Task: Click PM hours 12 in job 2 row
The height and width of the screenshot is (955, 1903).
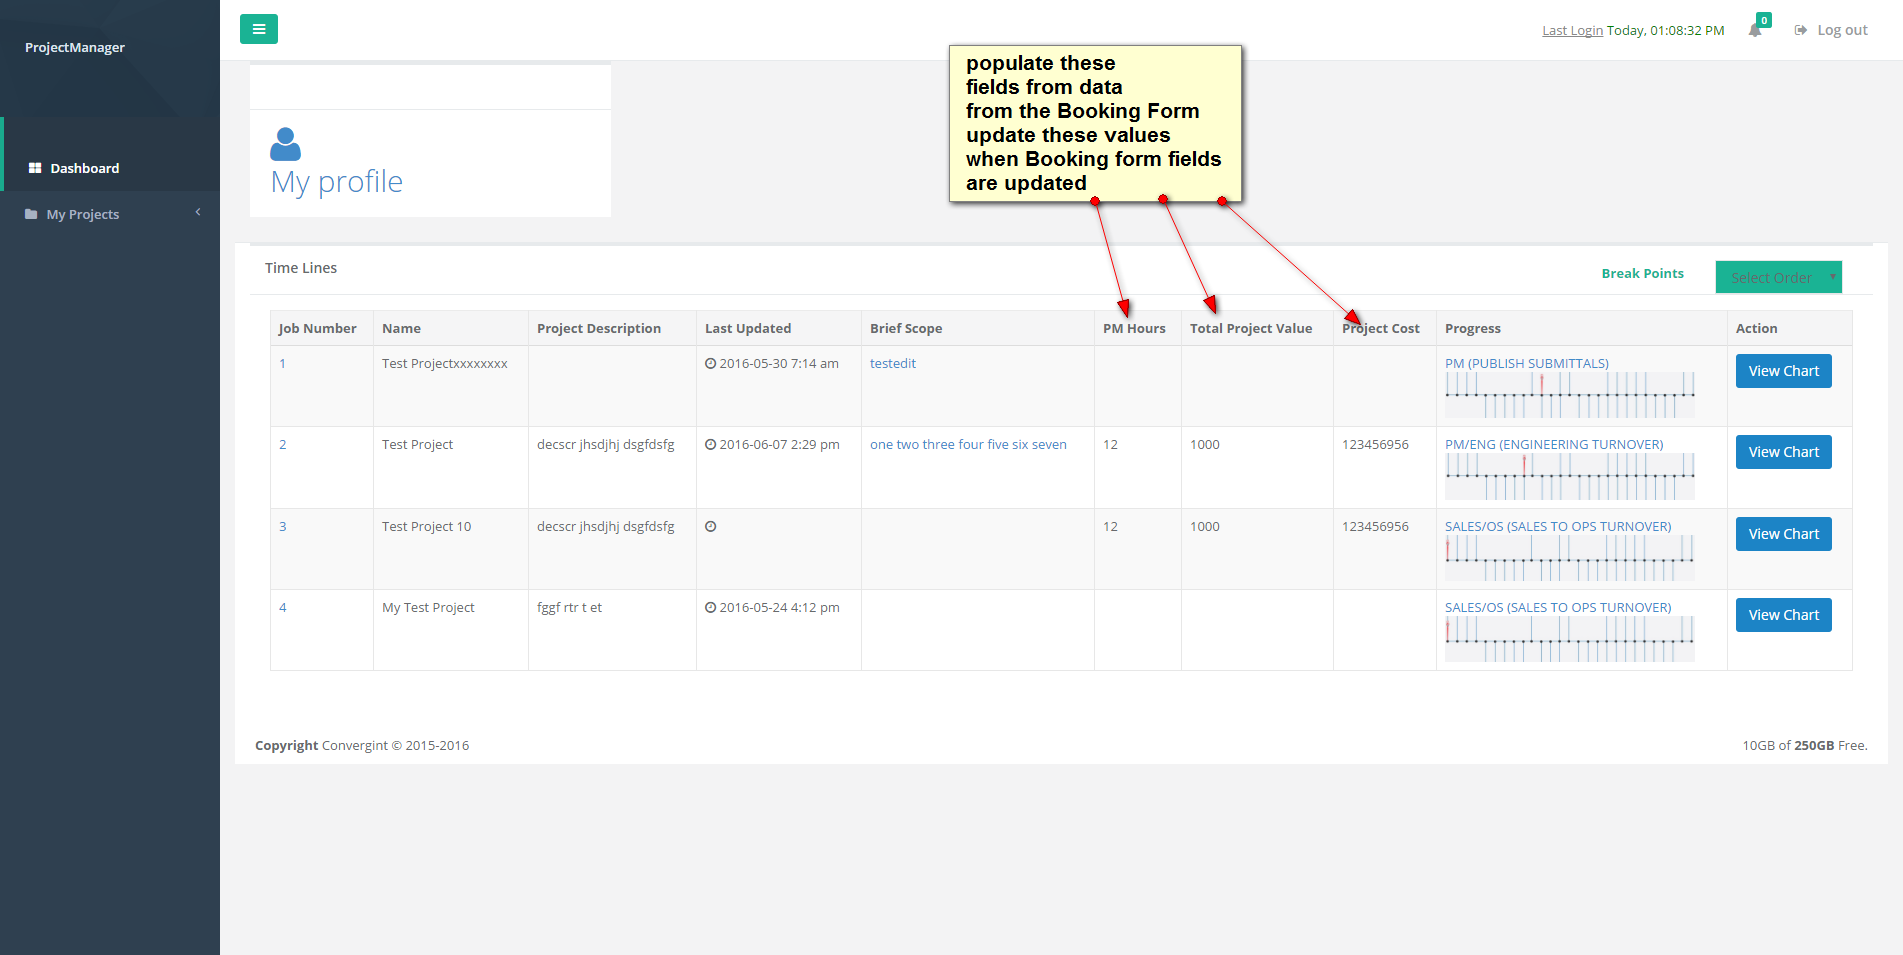Action: [x=1110, y=444]
